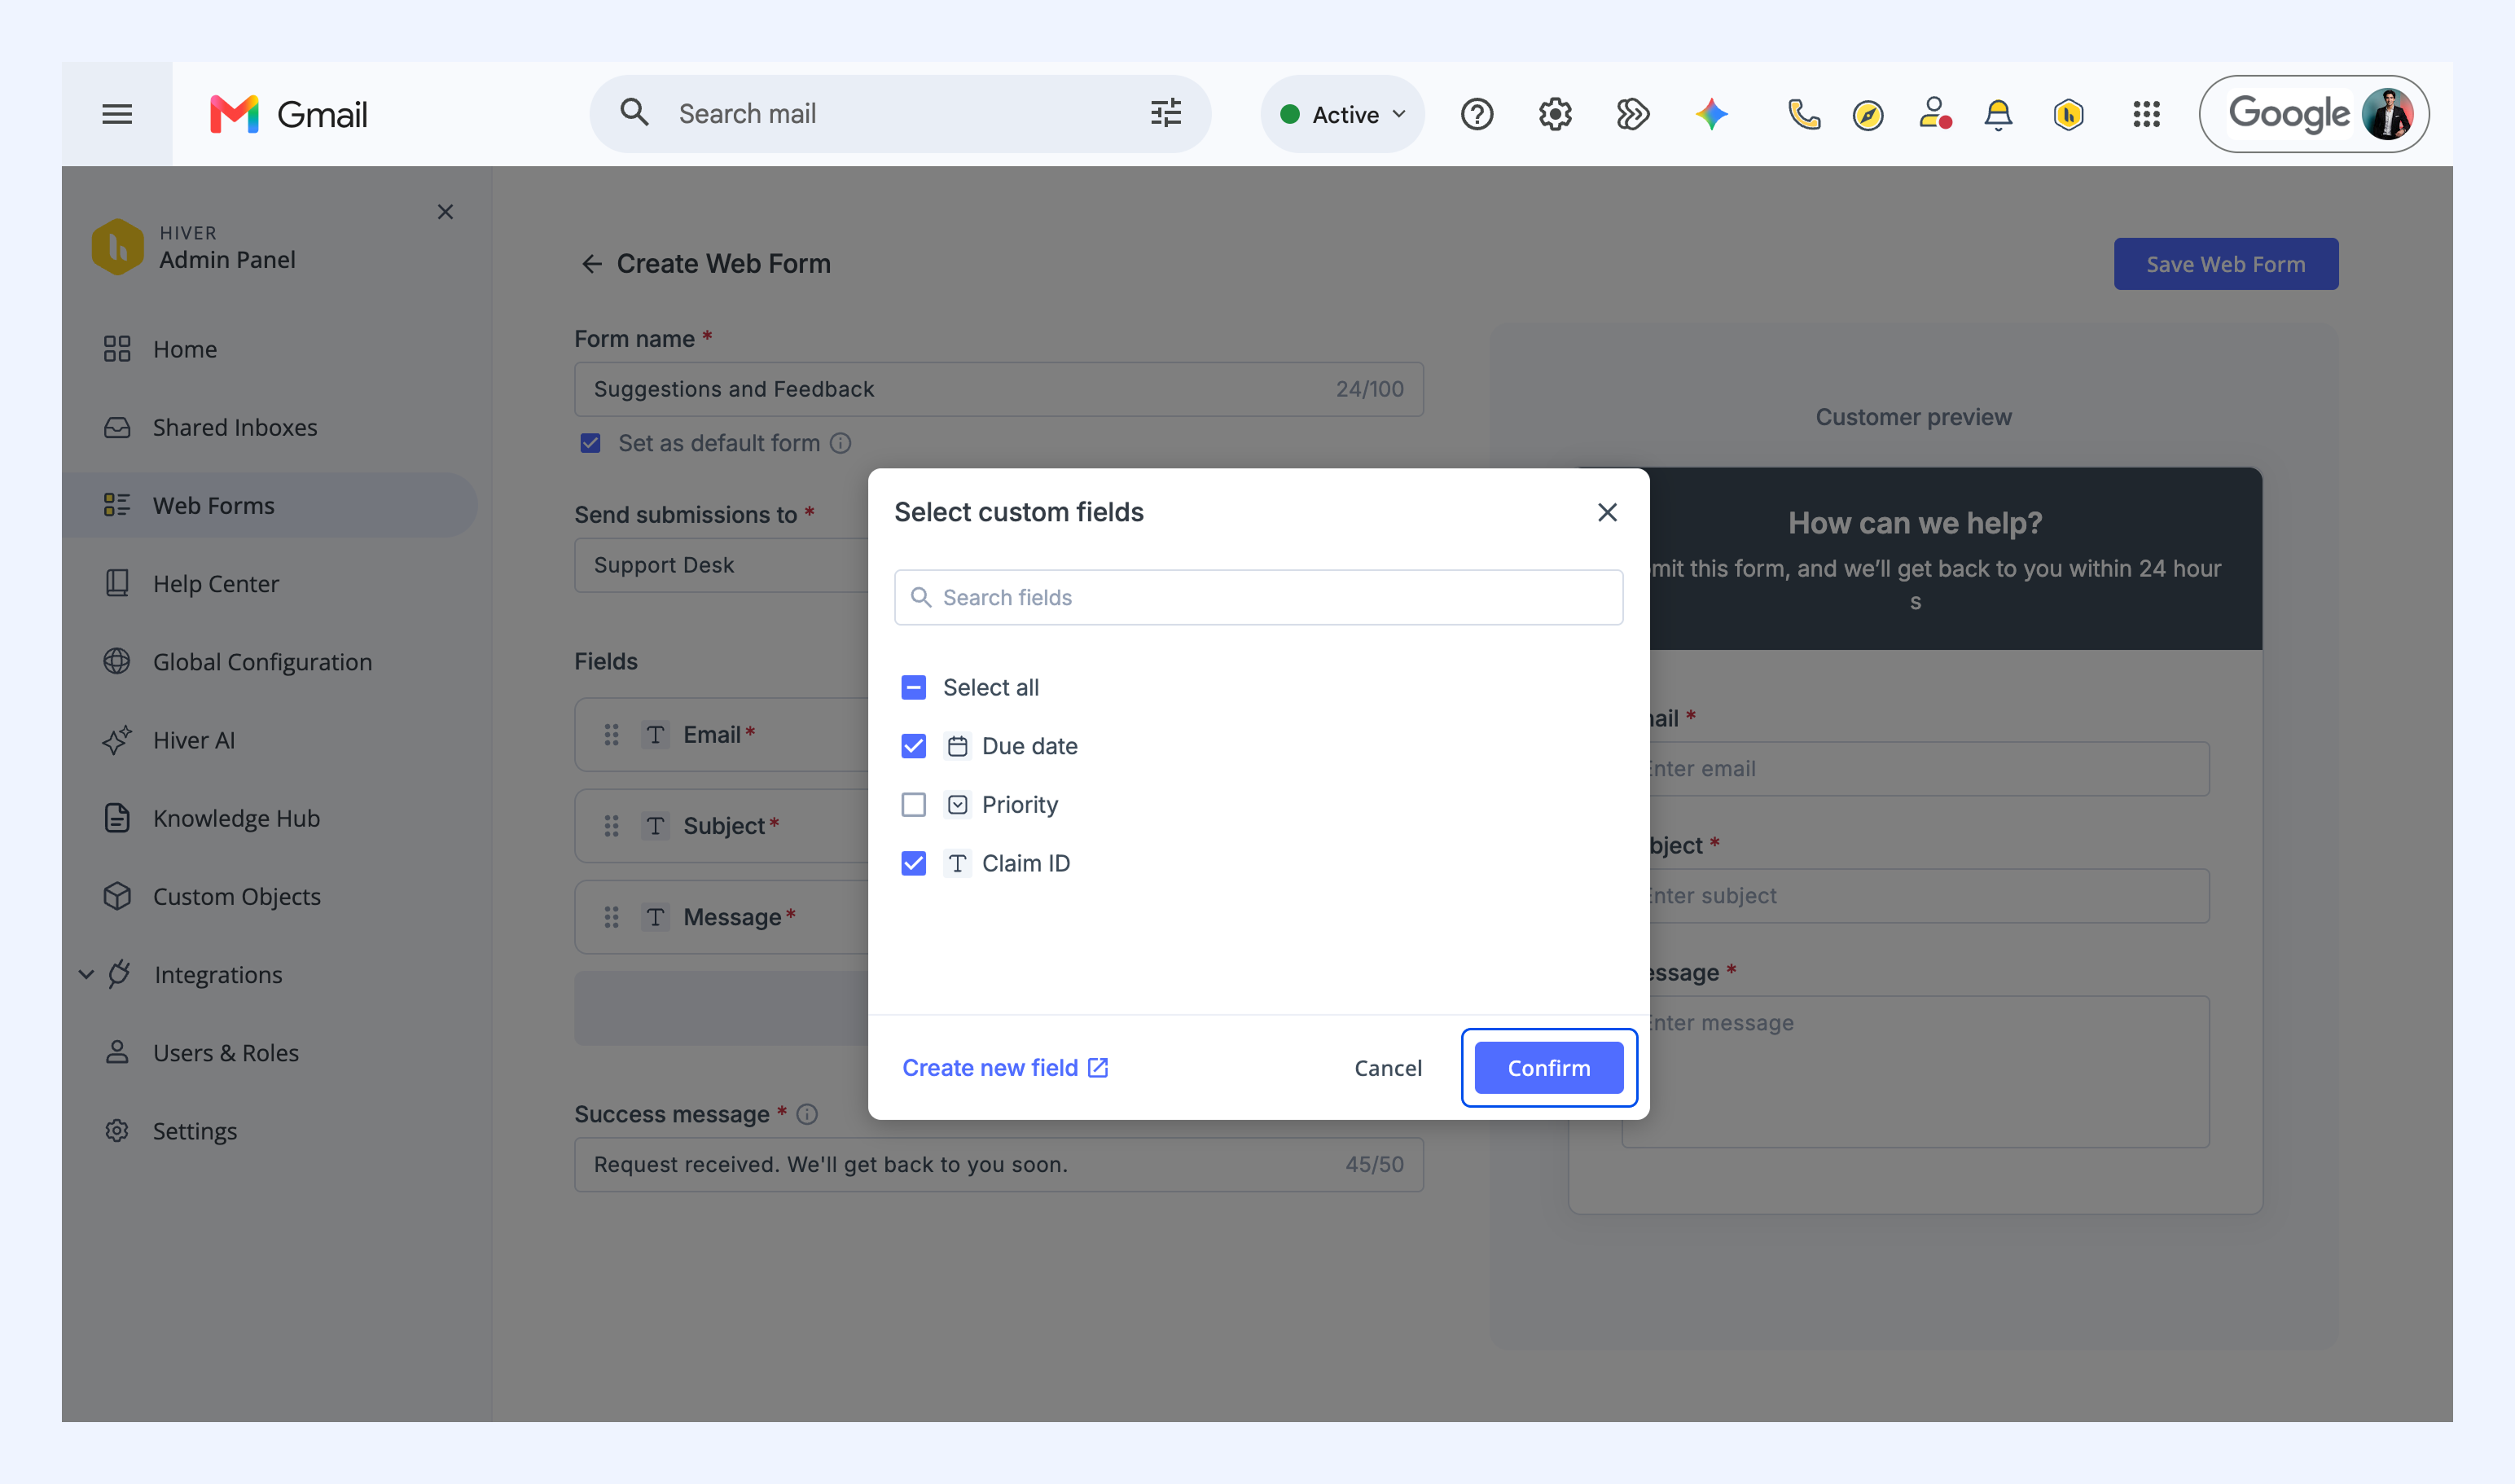Uncheck the Due date checkbox

[913, 746]
